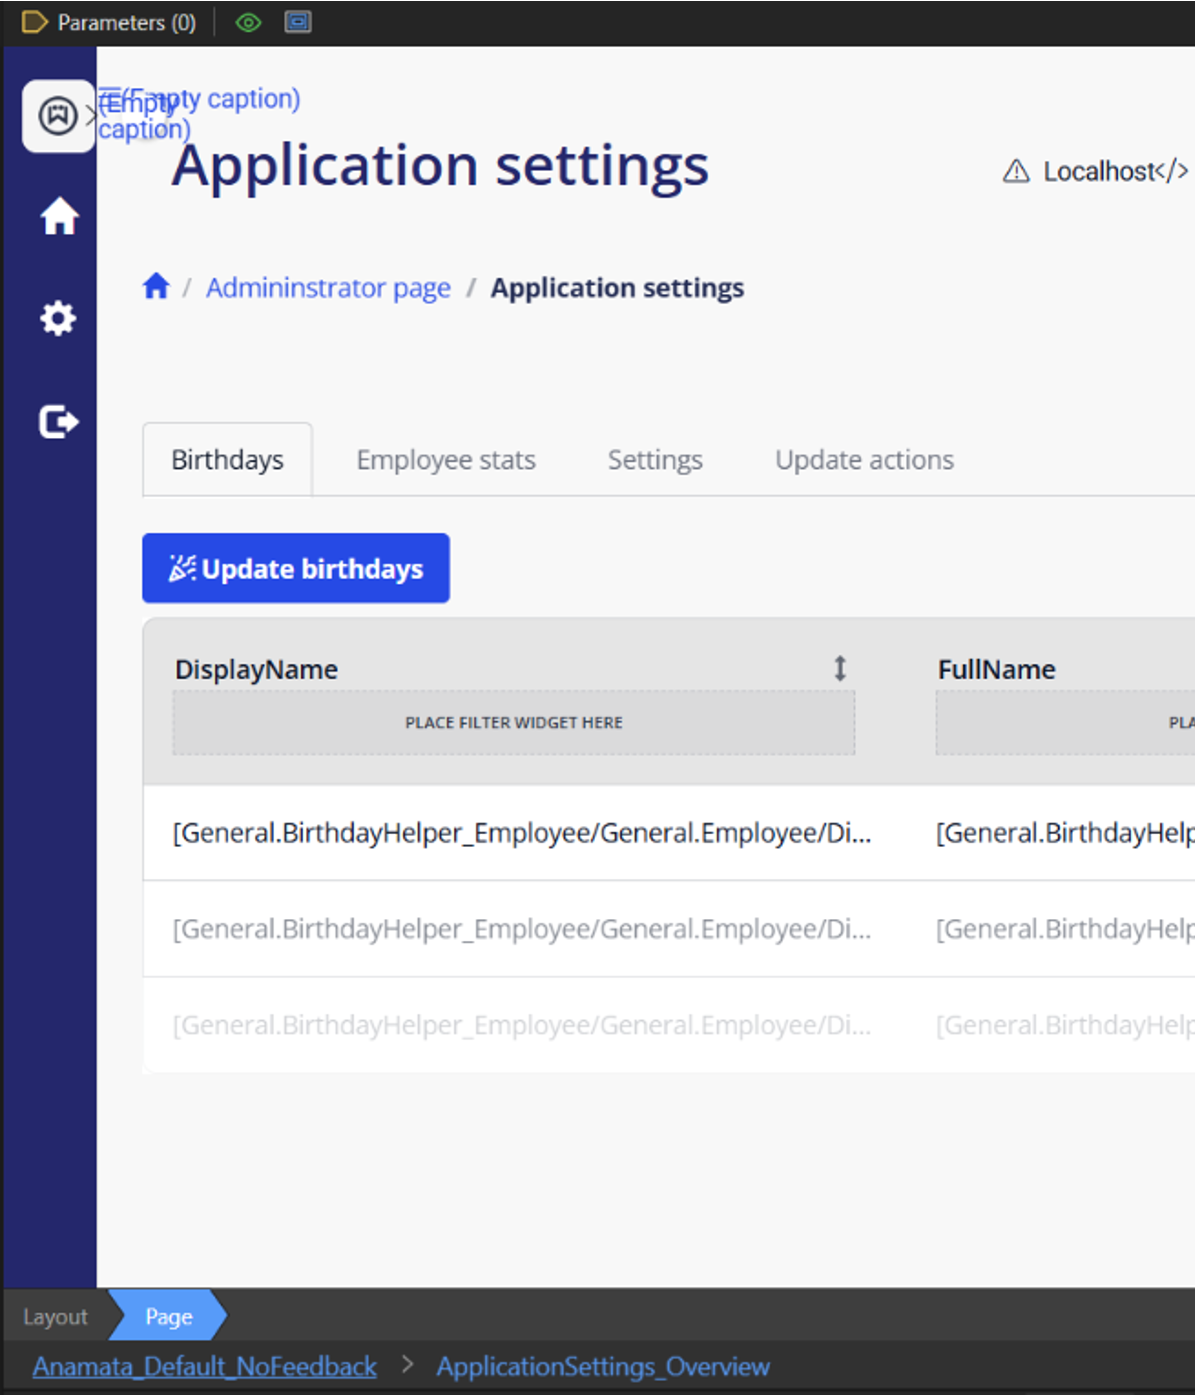Click the app logo in sidebar

click(x=58, y=116)
